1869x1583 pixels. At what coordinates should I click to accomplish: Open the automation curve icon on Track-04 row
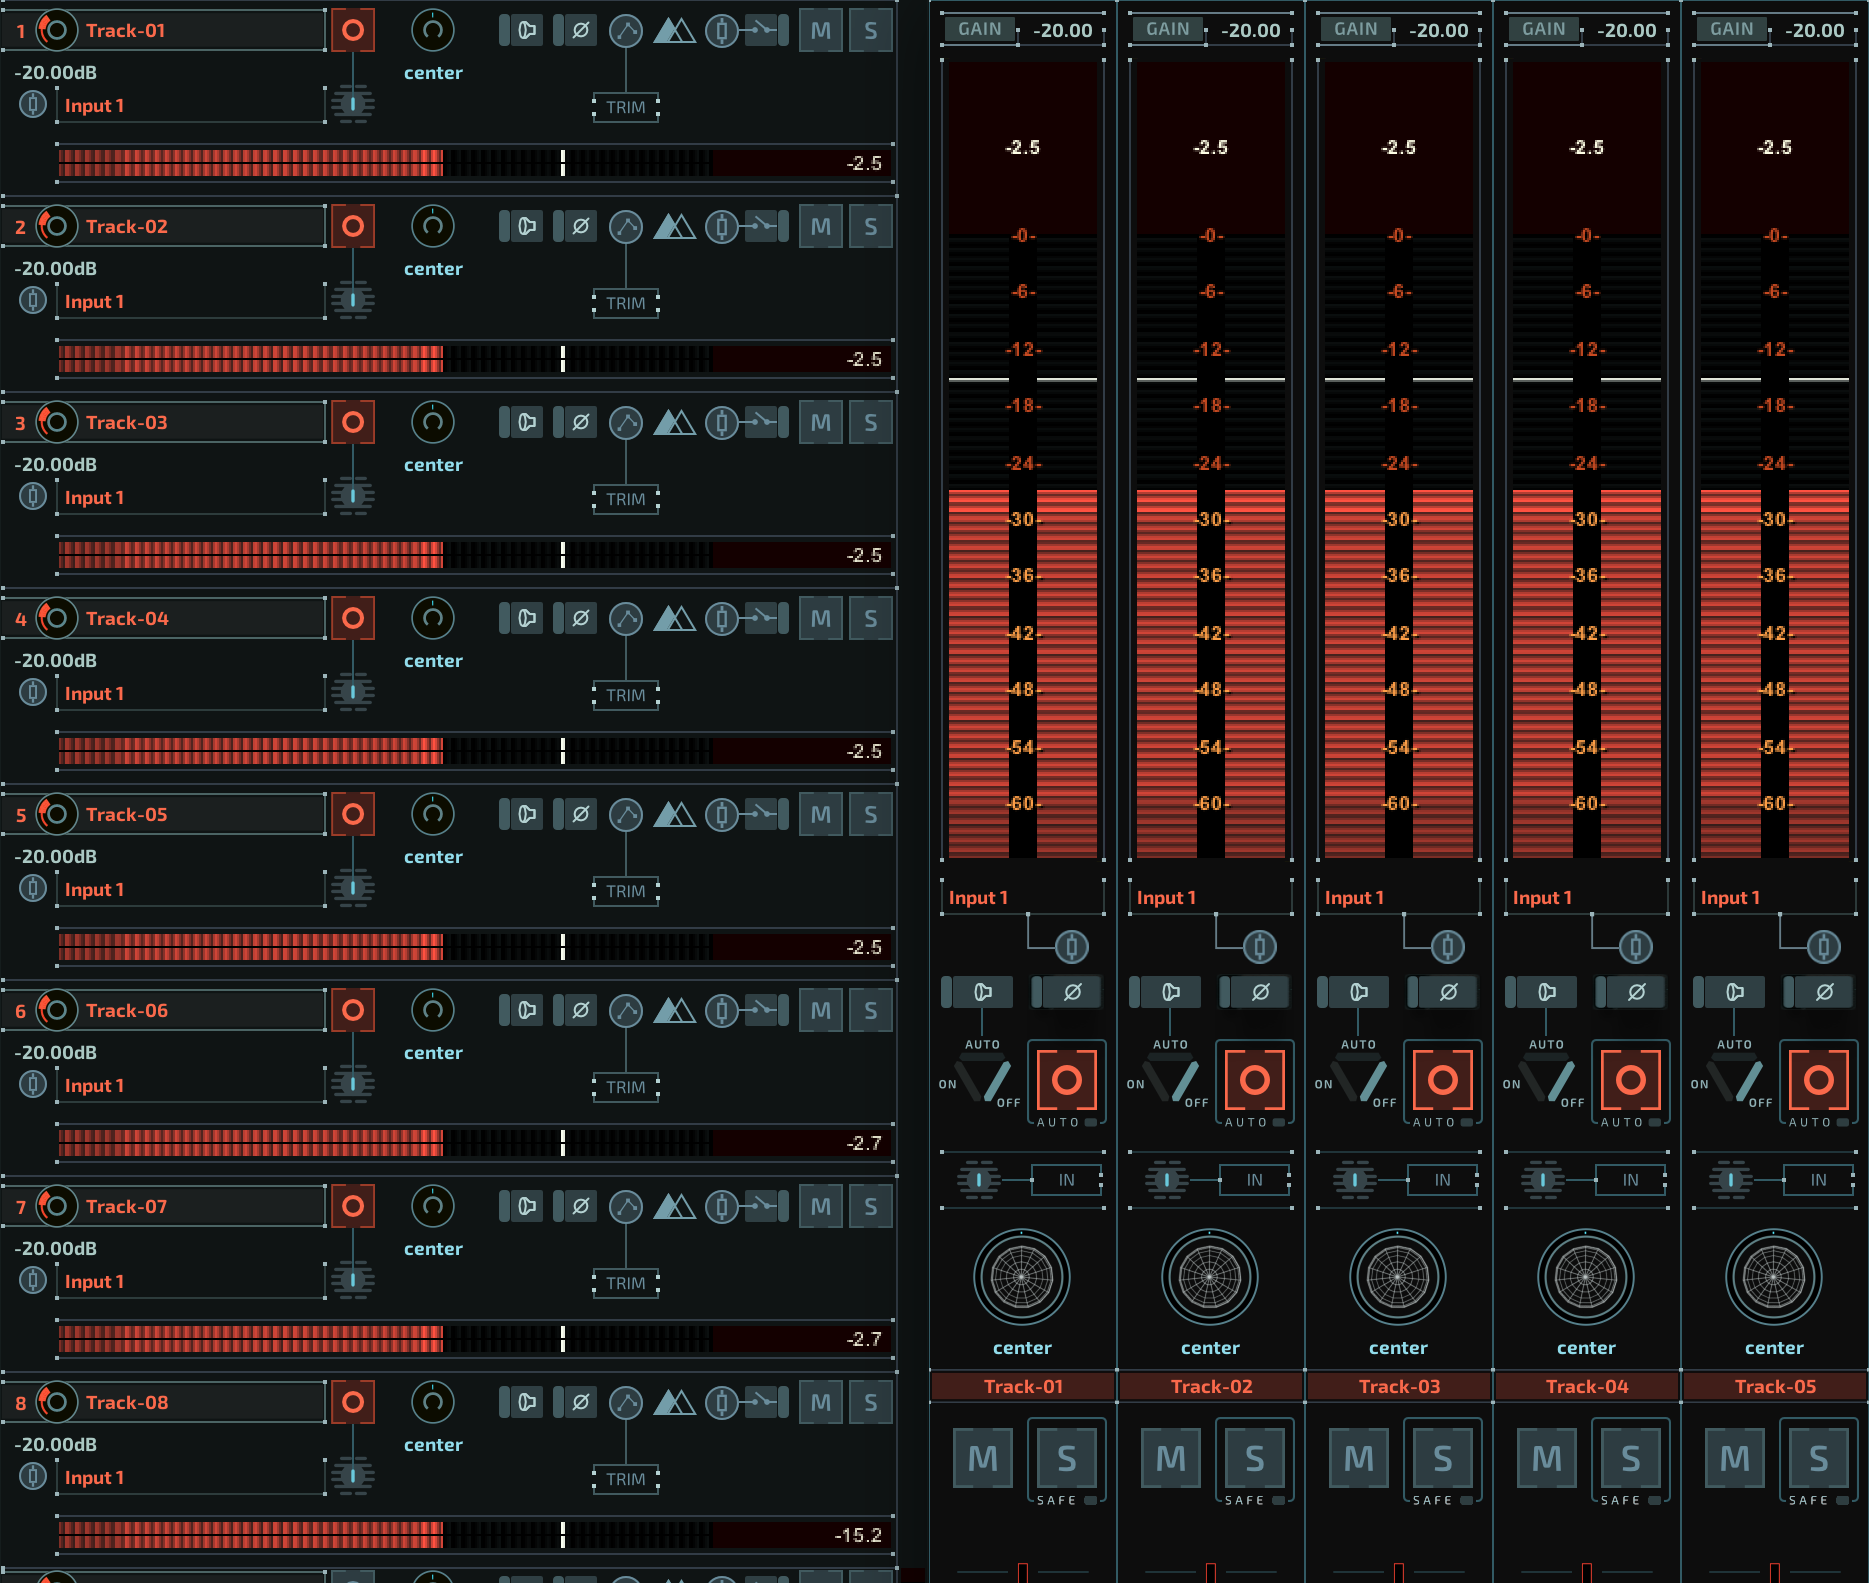[626, 619]
